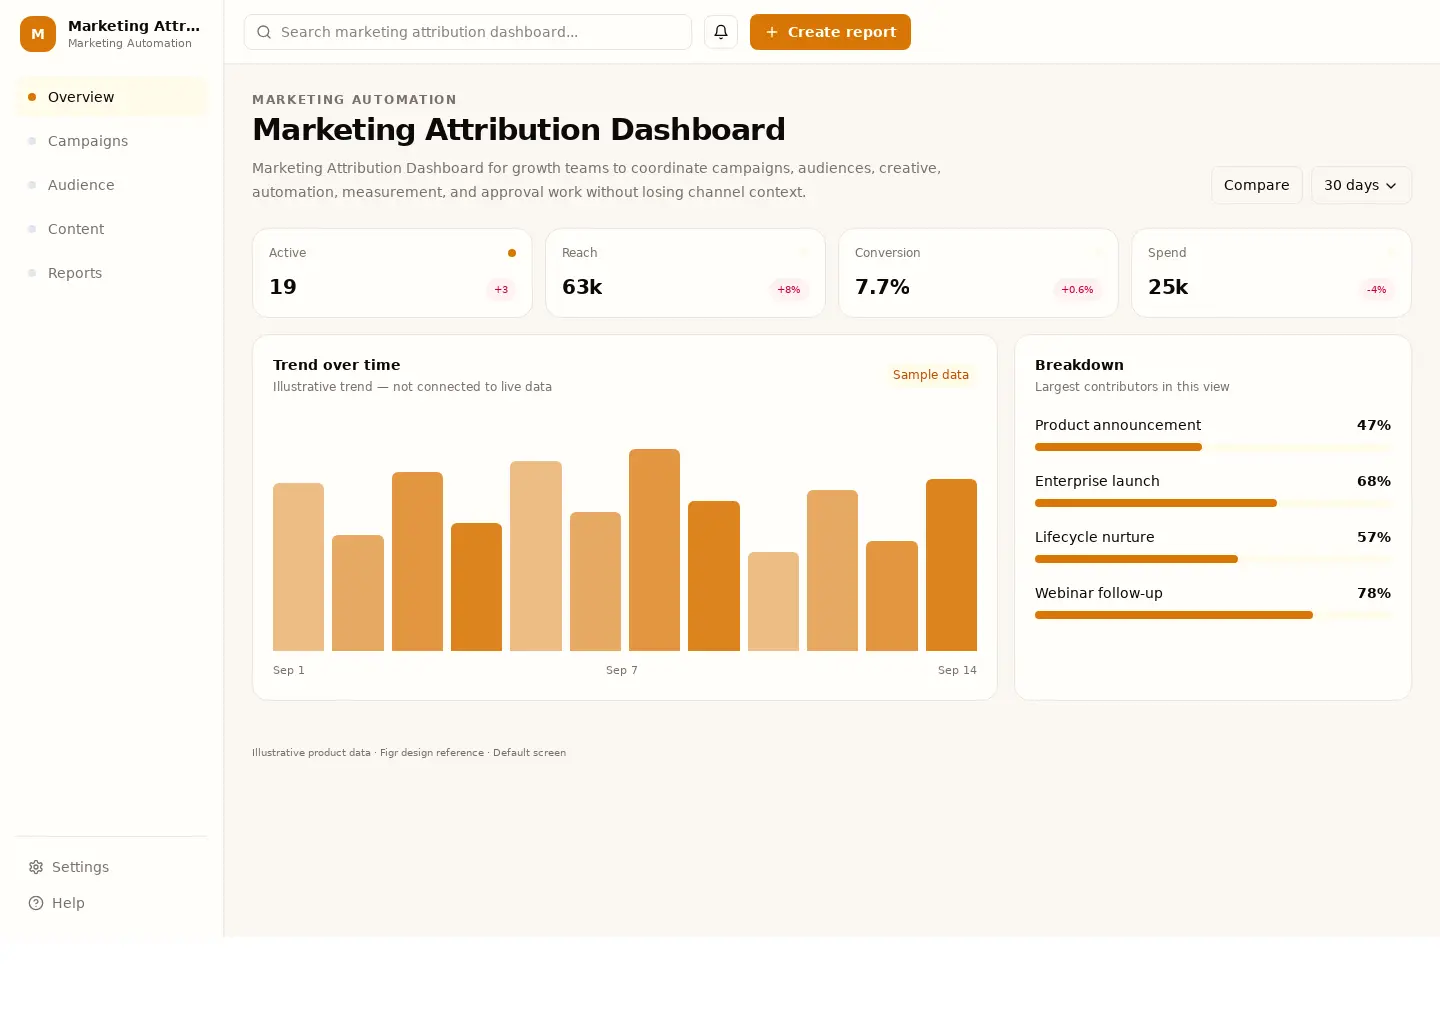The width and height of the screenshot is (1440, 1024).
Task: Click the Breakdown panel heading
Action: [1079, 365]
